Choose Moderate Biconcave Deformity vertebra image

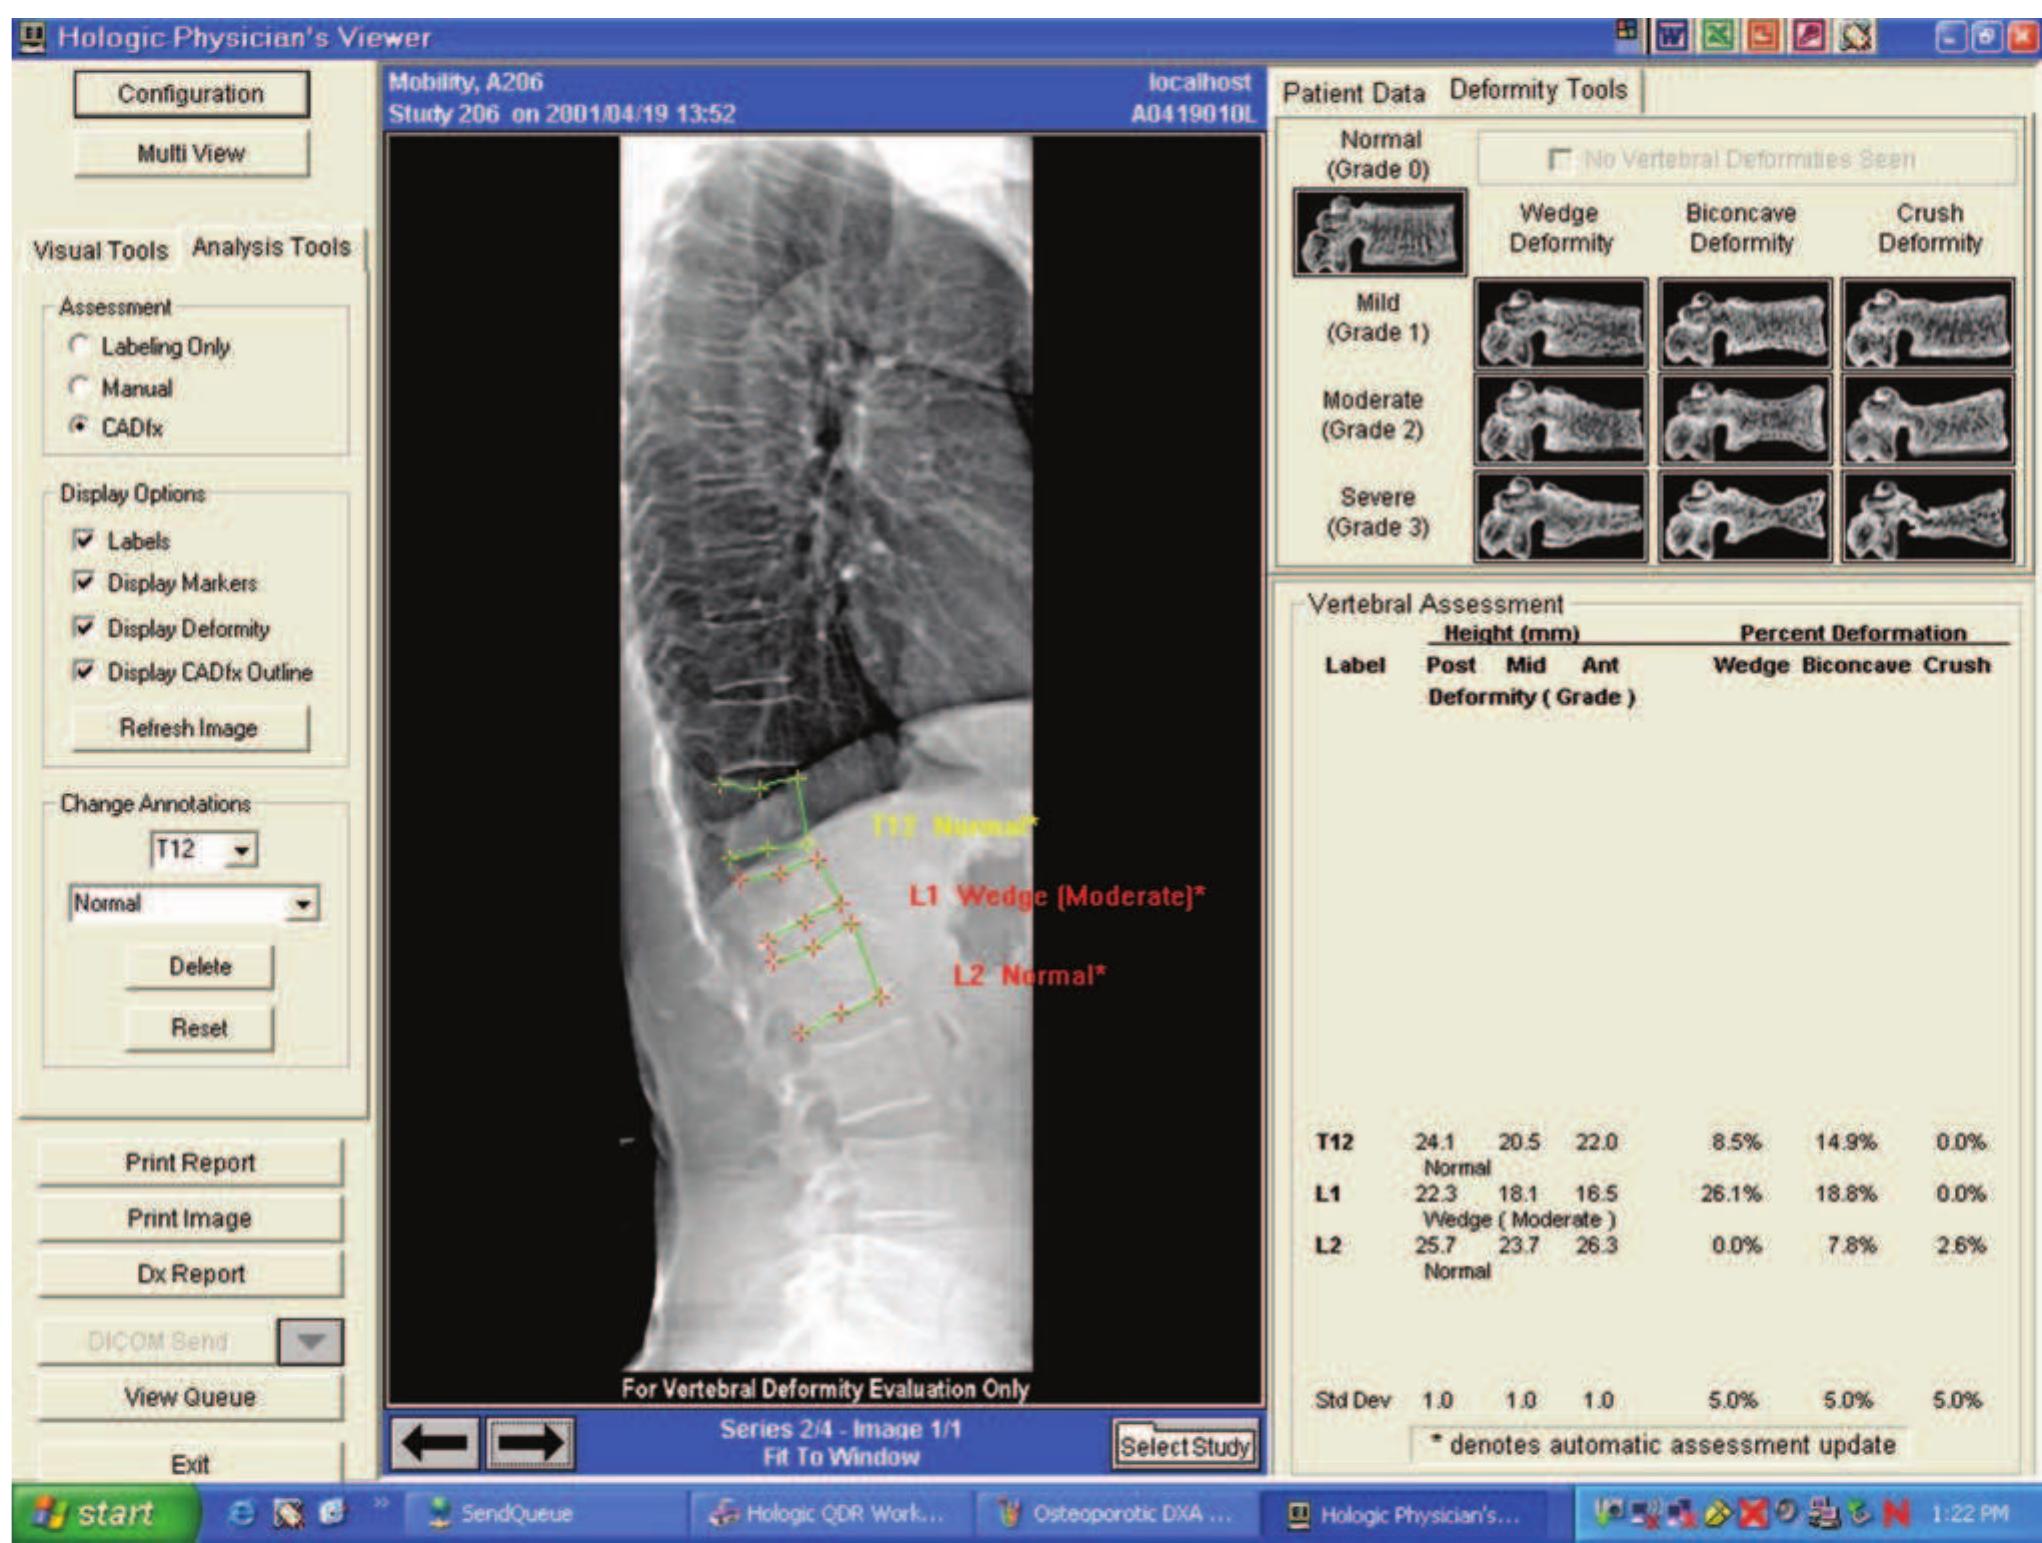[1745, 420]
